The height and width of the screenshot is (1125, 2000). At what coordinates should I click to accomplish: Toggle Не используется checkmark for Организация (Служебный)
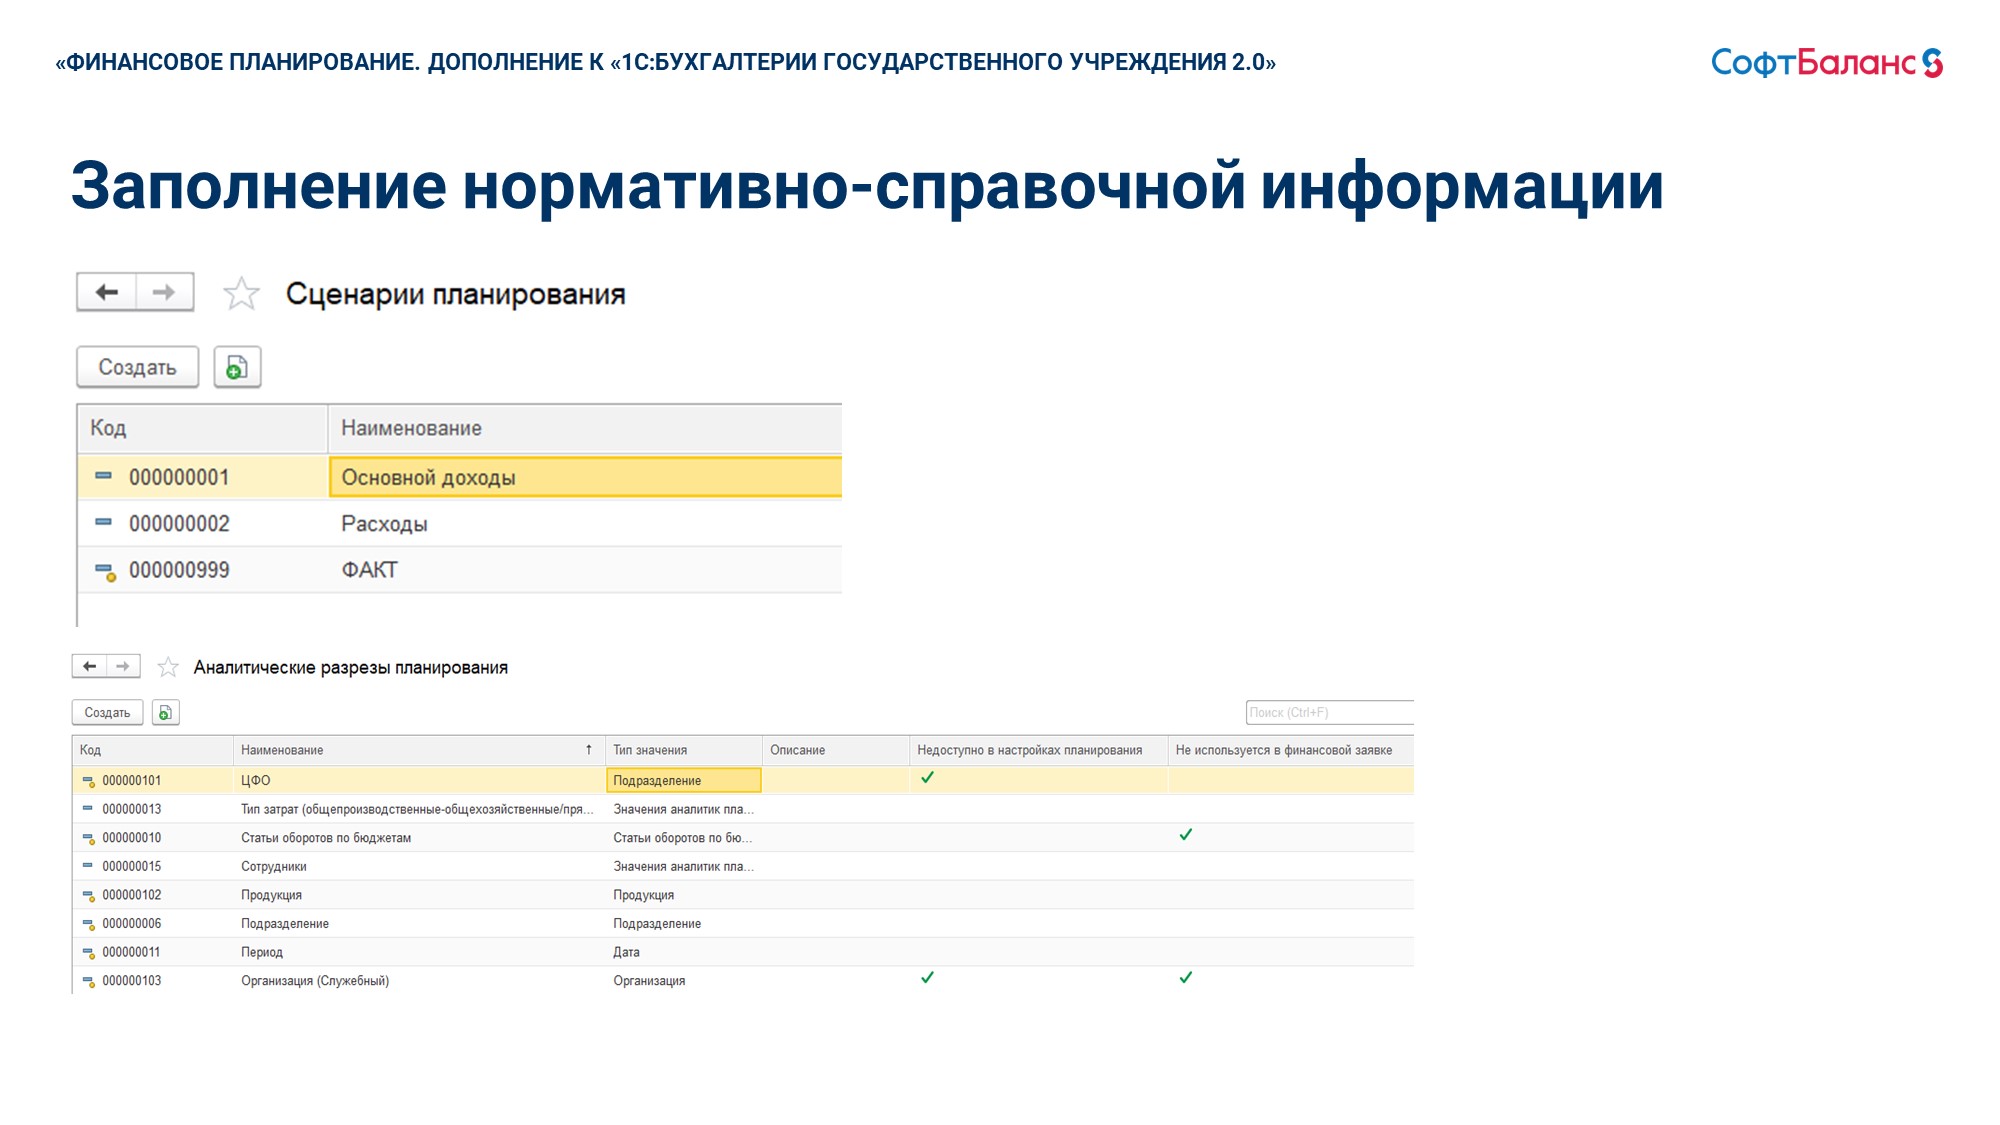1186,978
